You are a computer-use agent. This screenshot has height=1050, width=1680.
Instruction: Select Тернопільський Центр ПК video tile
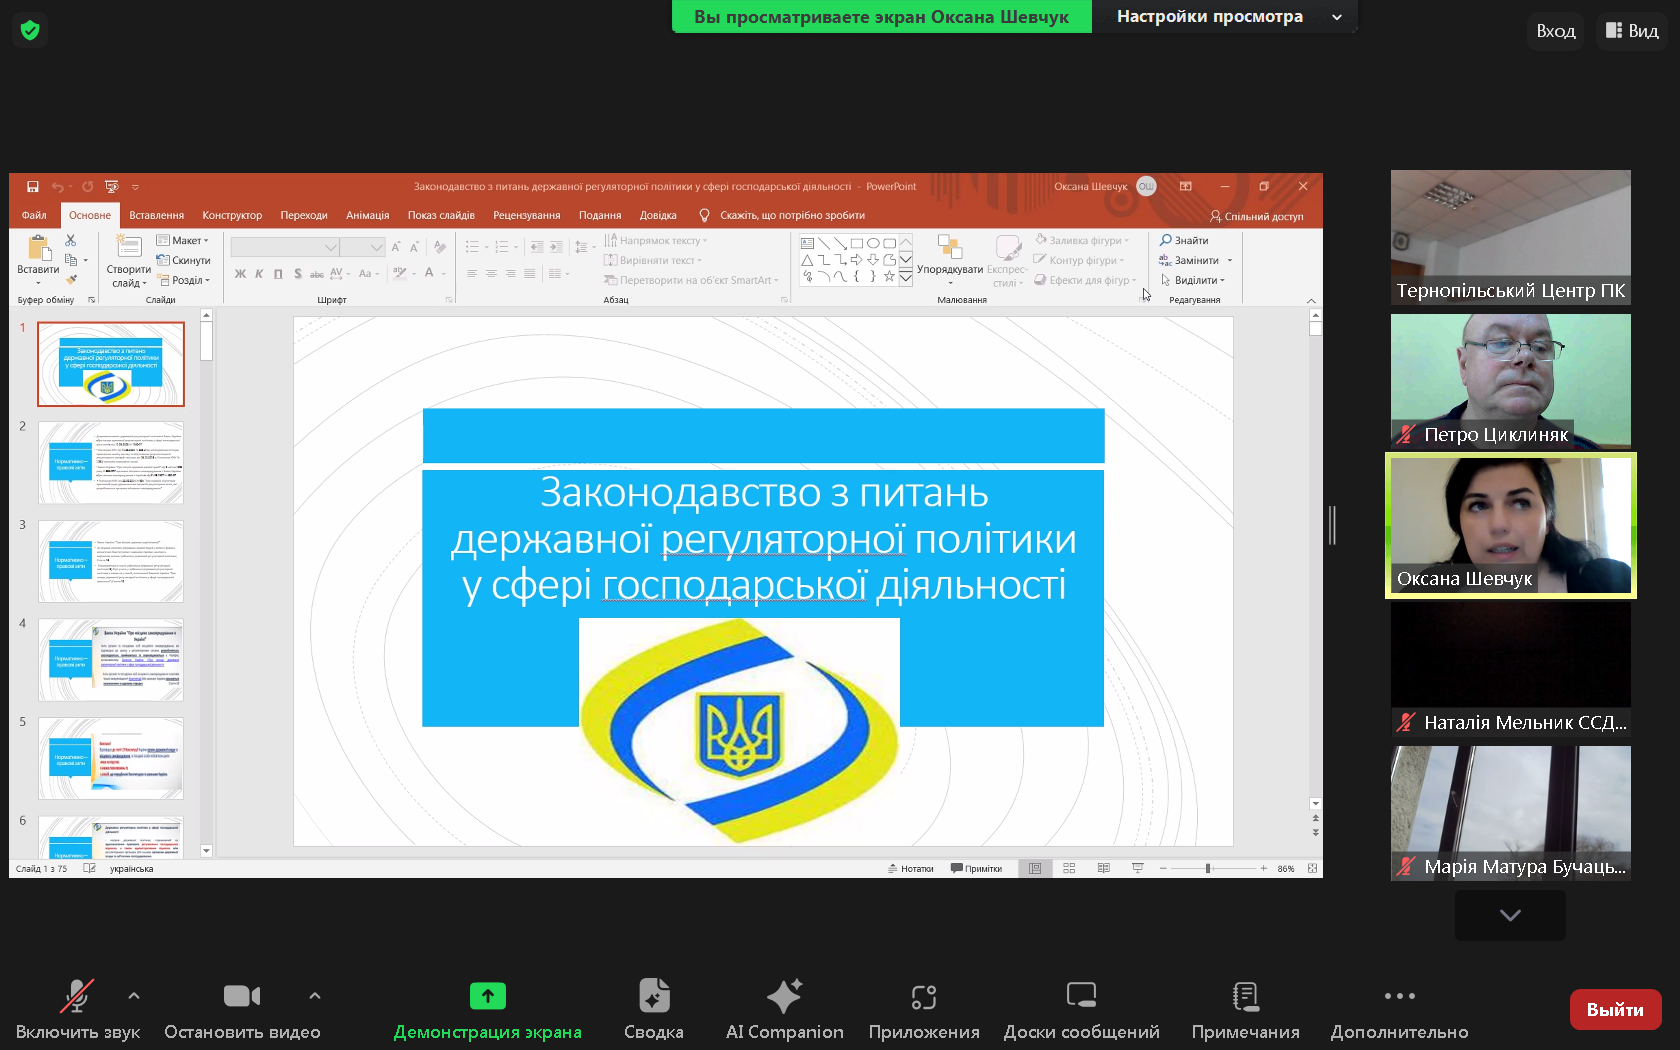1511,237
